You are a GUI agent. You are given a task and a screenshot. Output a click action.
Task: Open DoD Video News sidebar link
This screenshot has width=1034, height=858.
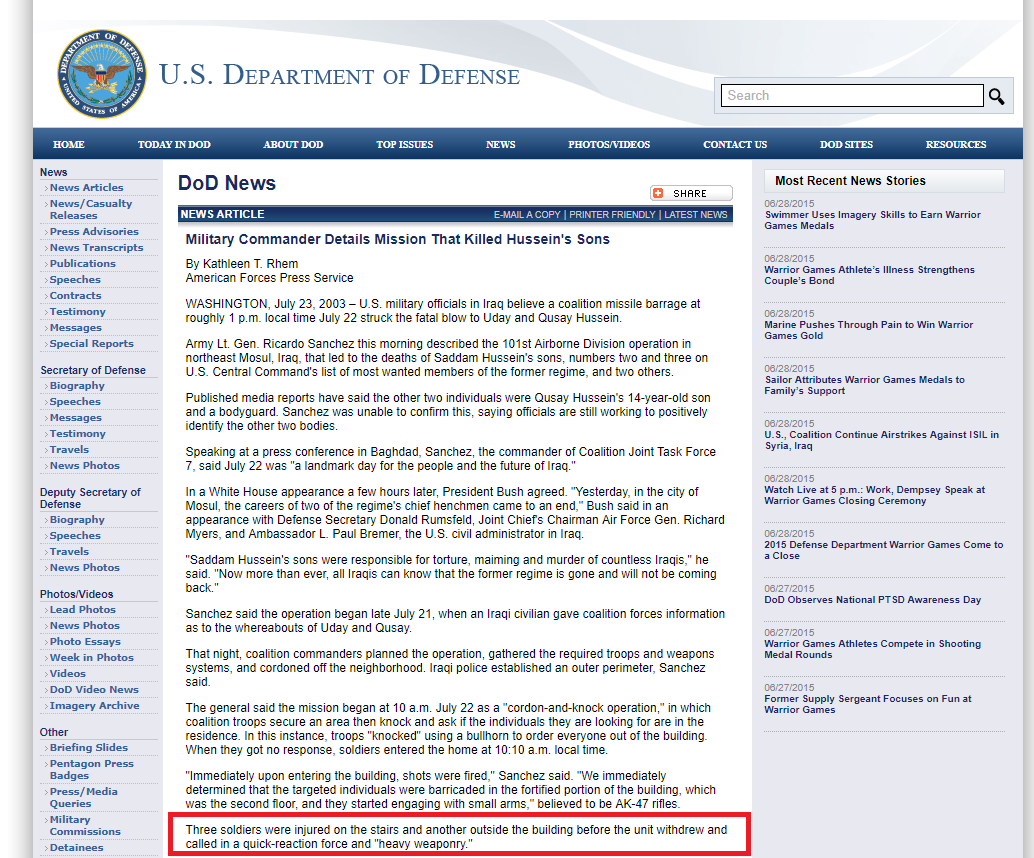click(94, 689)
